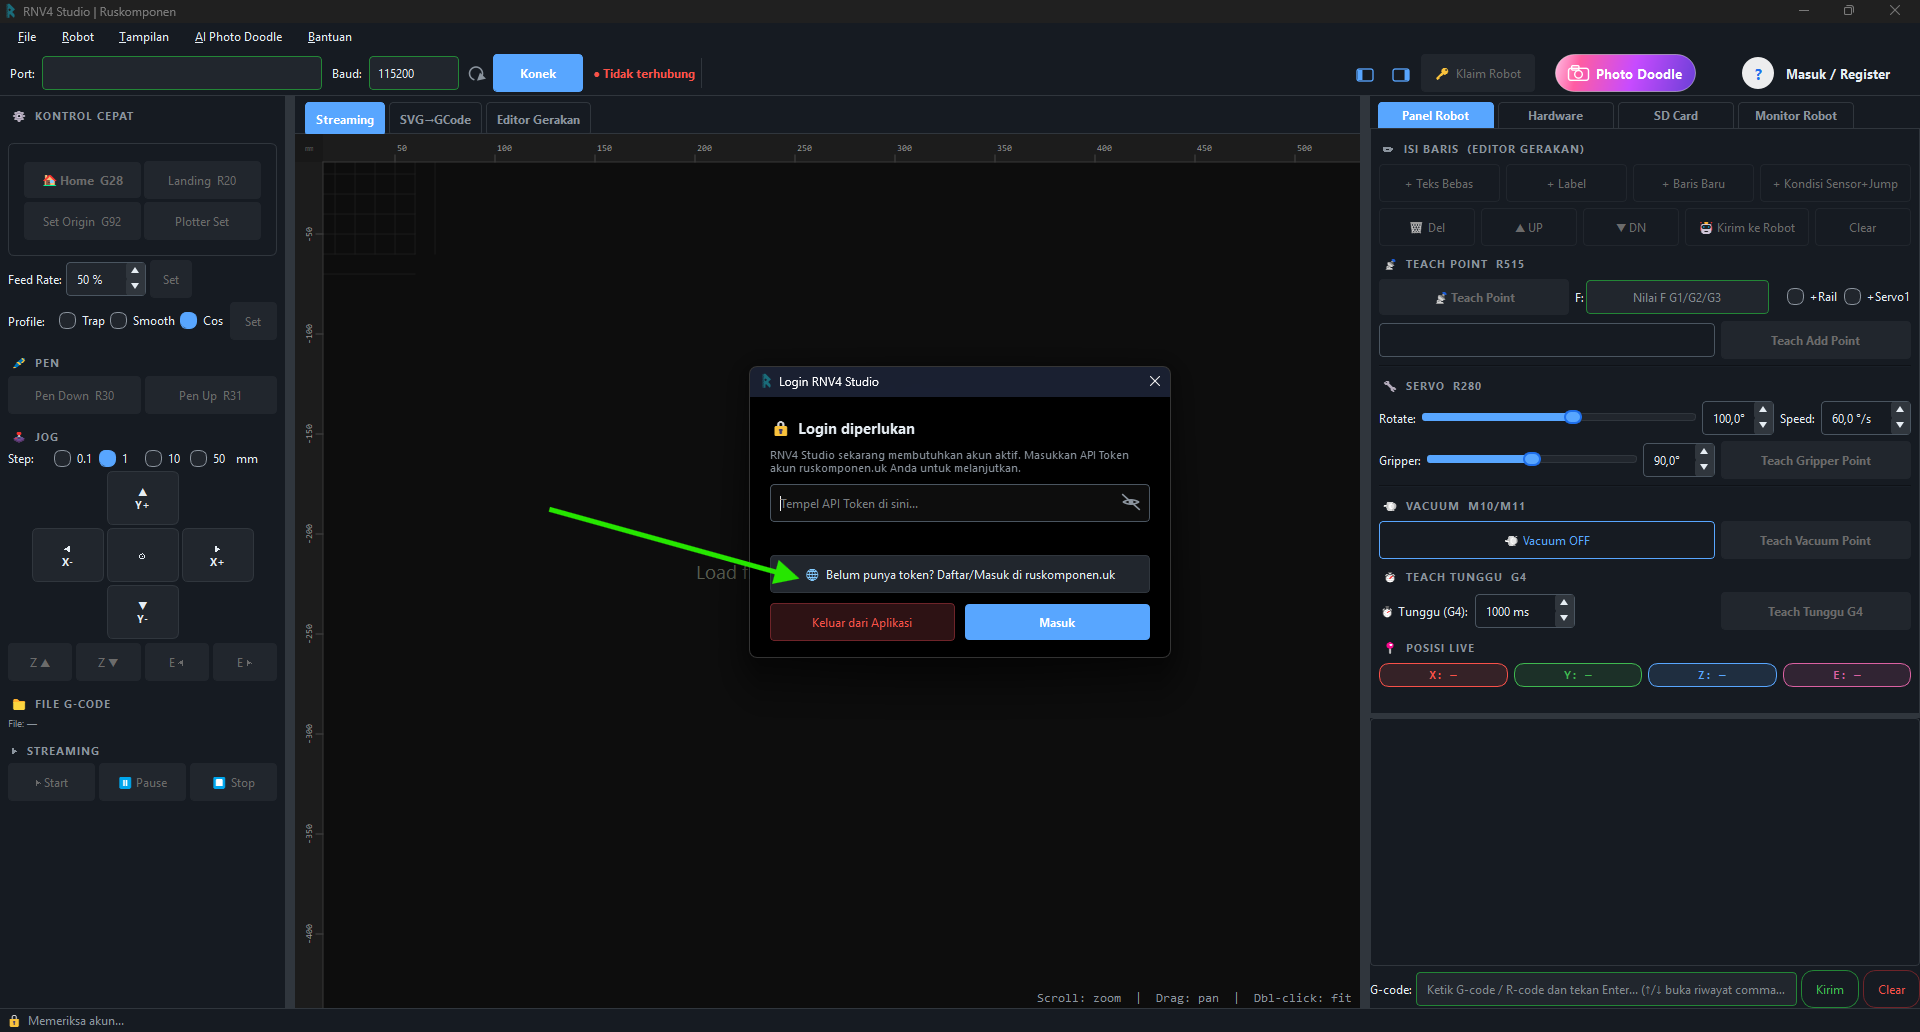1920x1032 pixels.
Task: Toggle the right sidebar panel icon
Action: click(1401, 74)
